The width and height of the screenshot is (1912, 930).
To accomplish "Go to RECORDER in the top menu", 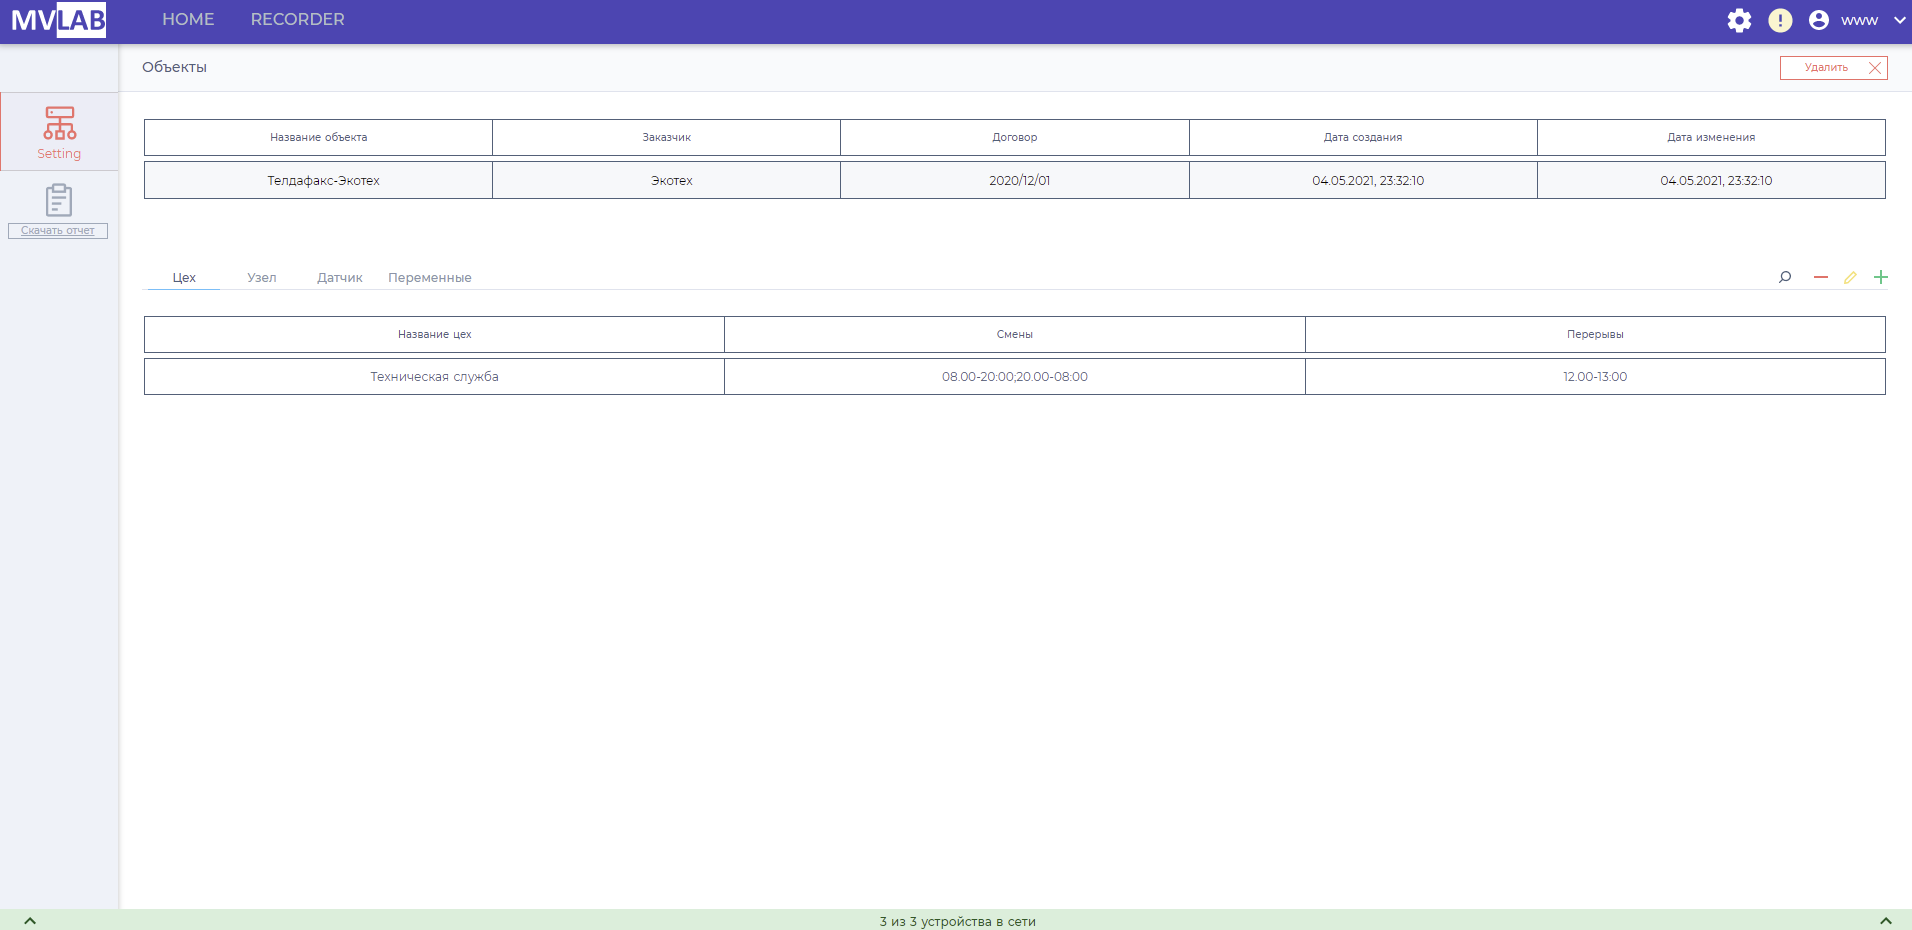I will point(297,20).
